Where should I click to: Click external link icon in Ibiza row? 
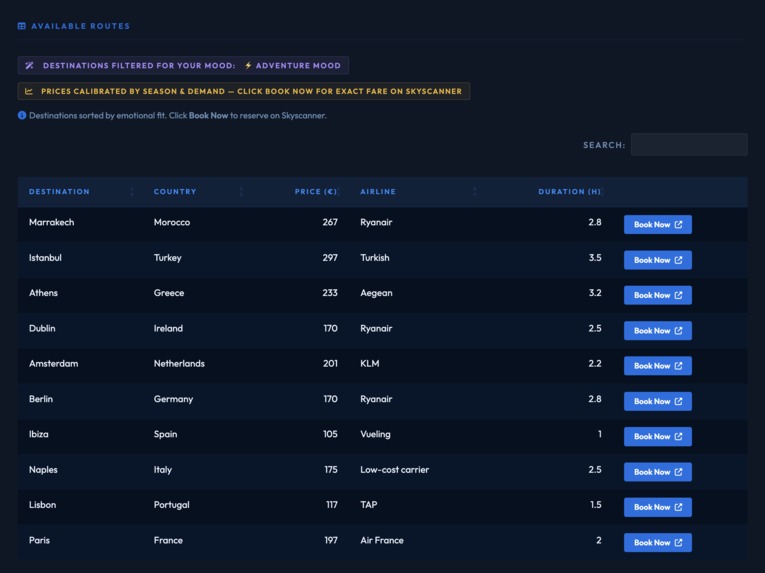click(678, 437)
